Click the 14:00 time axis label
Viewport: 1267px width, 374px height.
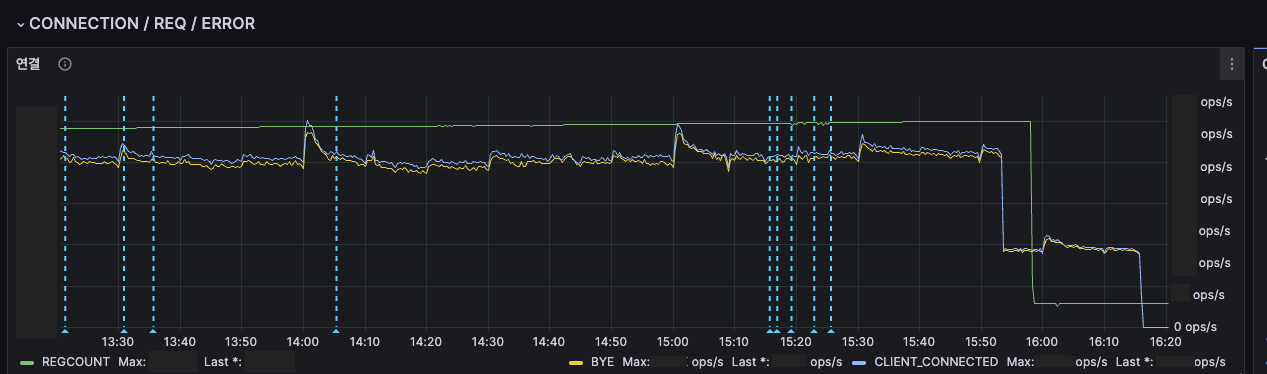(x=302, y=342)
